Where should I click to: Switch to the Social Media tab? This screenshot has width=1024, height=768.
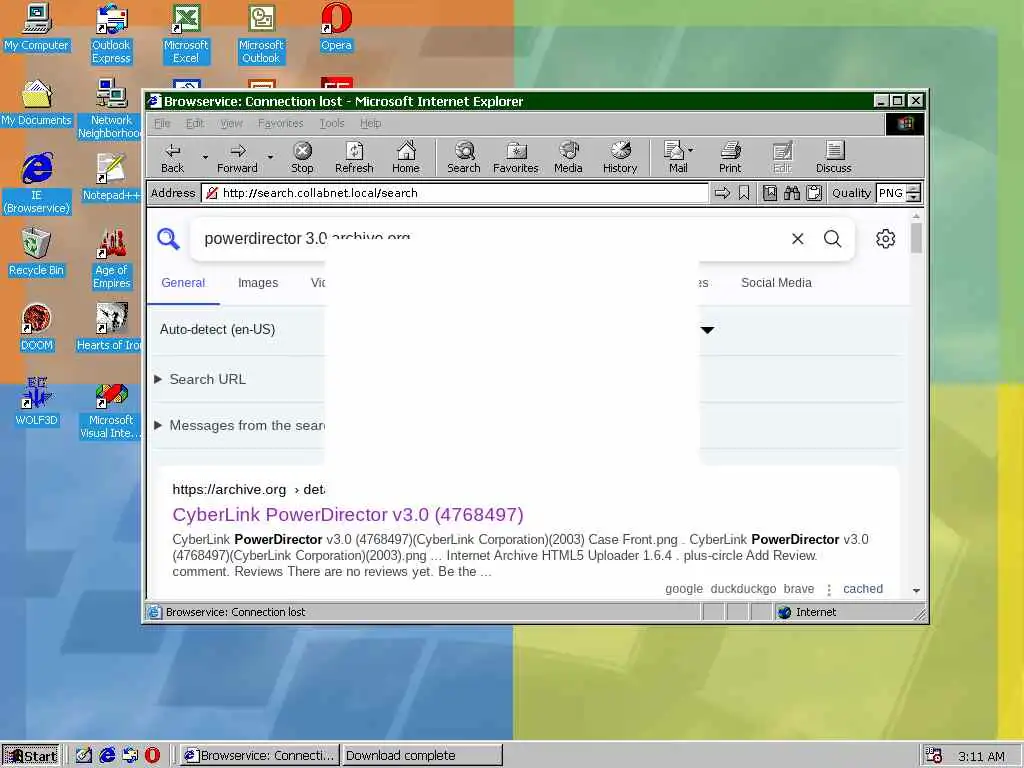tap(776, 283)
